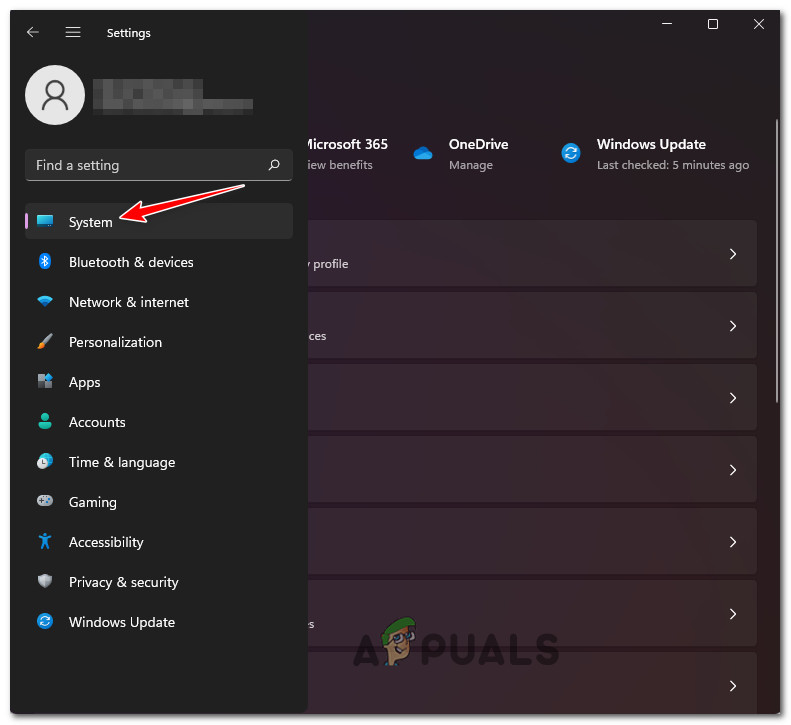Open Network & internet settings
Screen dimensions: 791x725
point(158,302)
